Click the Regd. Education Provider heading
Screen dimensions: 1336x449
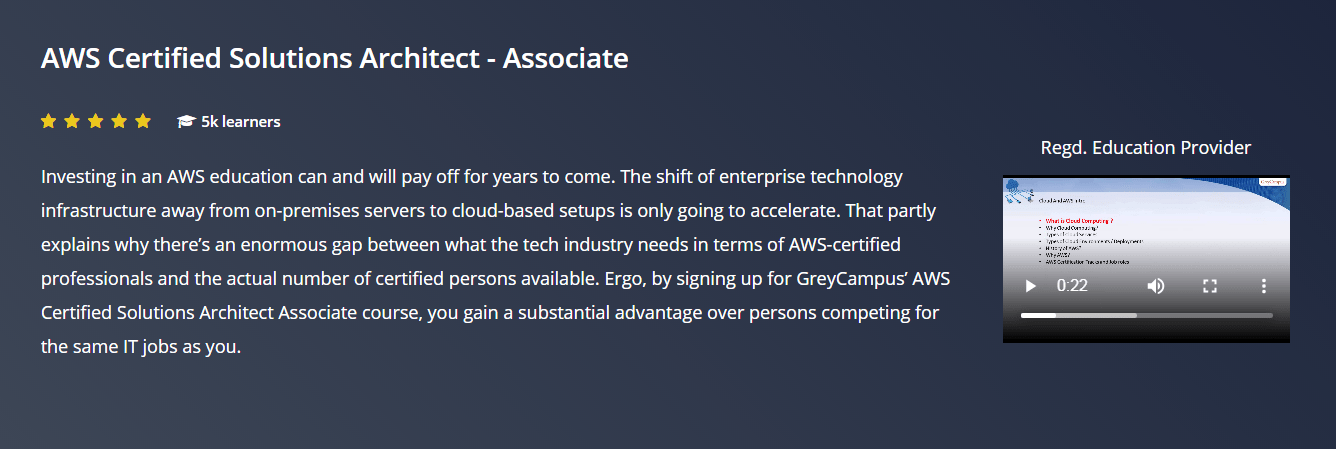click(1146, 148)
